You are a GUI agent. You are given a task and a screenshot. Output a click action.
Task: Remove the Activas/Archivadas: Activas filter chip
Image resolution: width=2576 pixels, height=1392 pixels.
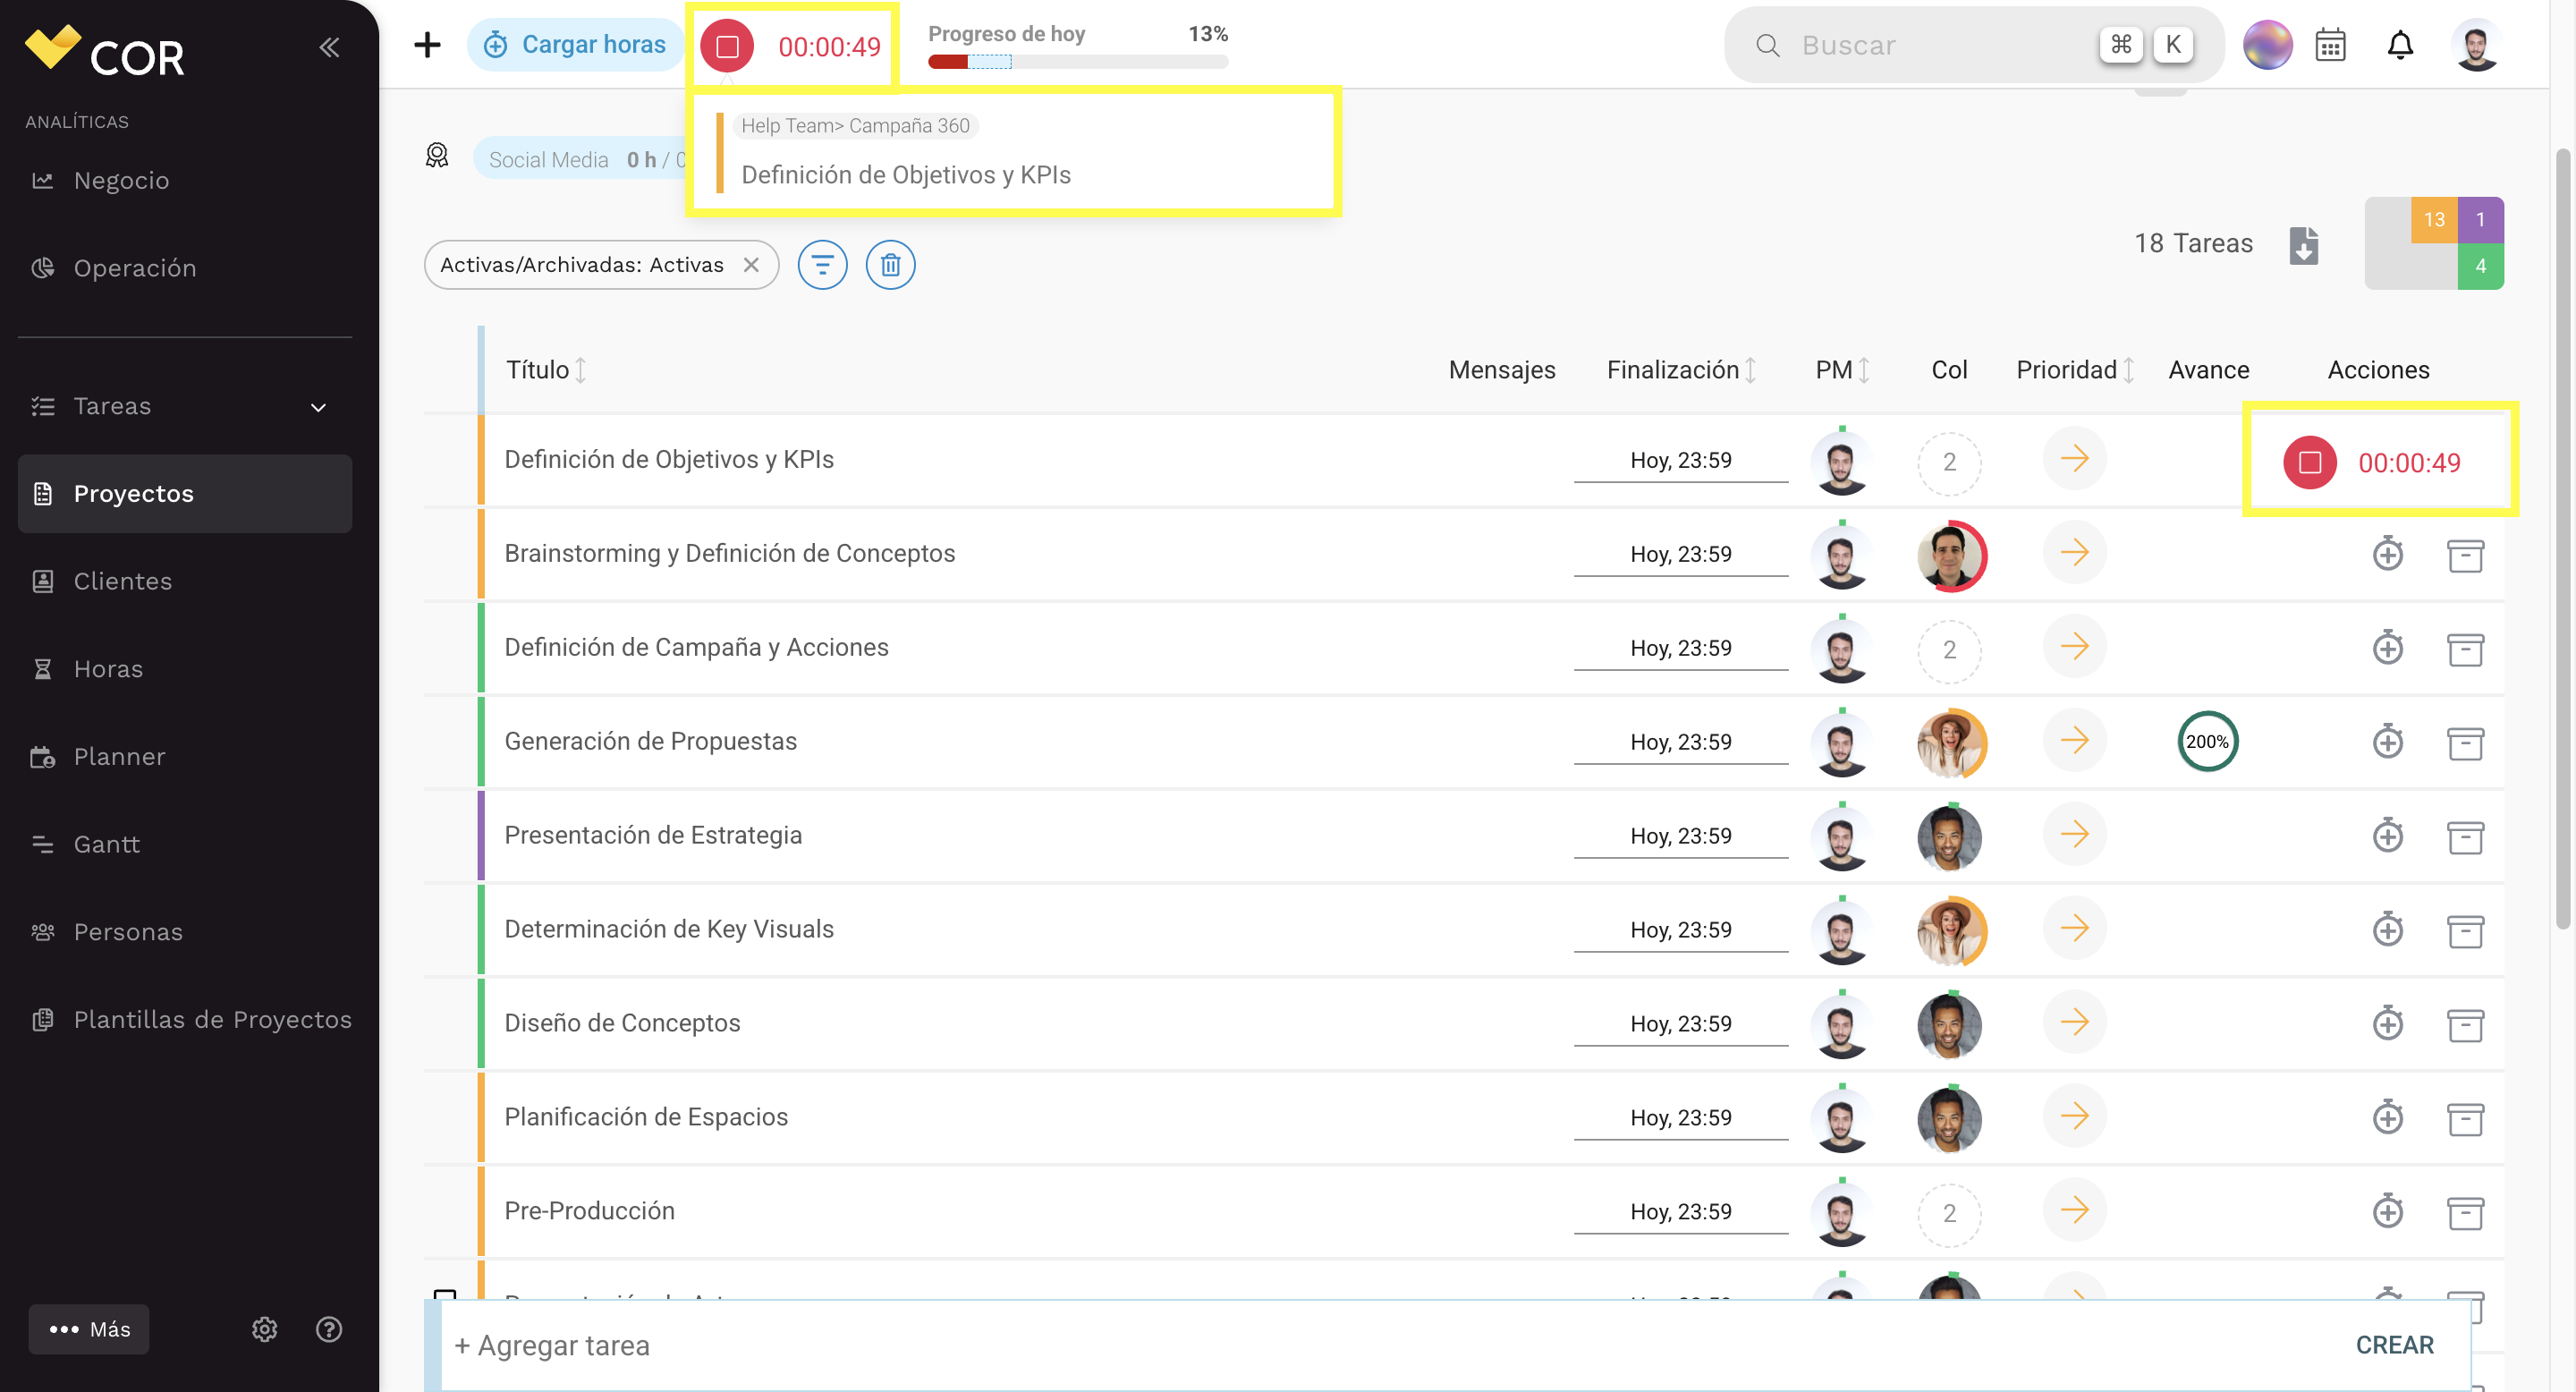pos(751,265)
